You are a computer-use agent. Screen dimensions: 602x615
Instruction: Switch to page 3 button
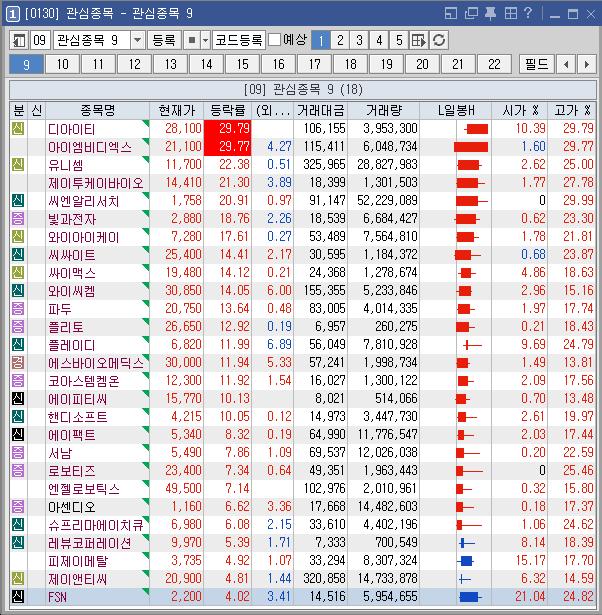(359, 40)
